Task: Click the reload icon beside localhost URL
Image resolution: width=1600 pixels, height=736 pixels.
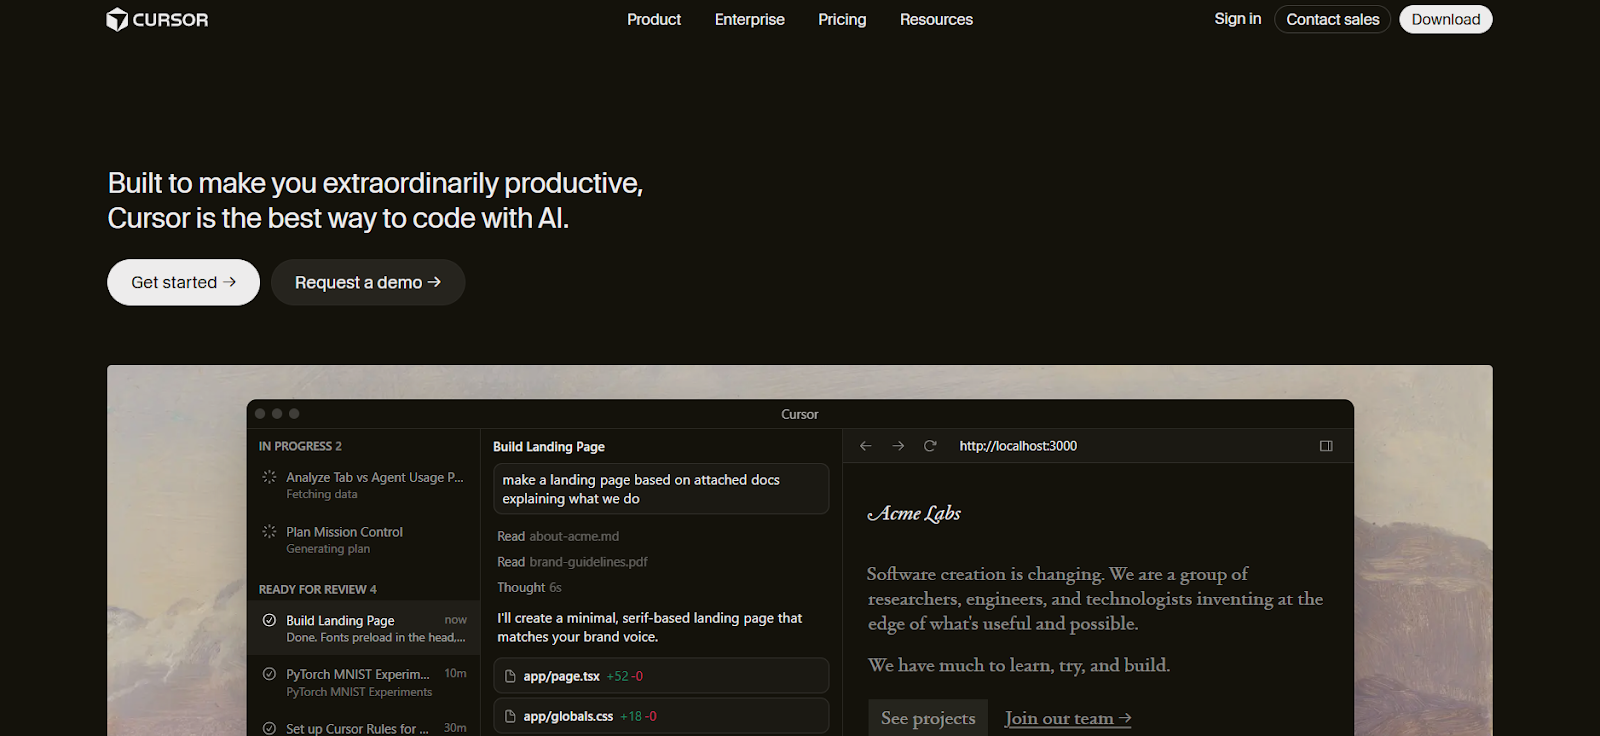Action: [930, 446]
